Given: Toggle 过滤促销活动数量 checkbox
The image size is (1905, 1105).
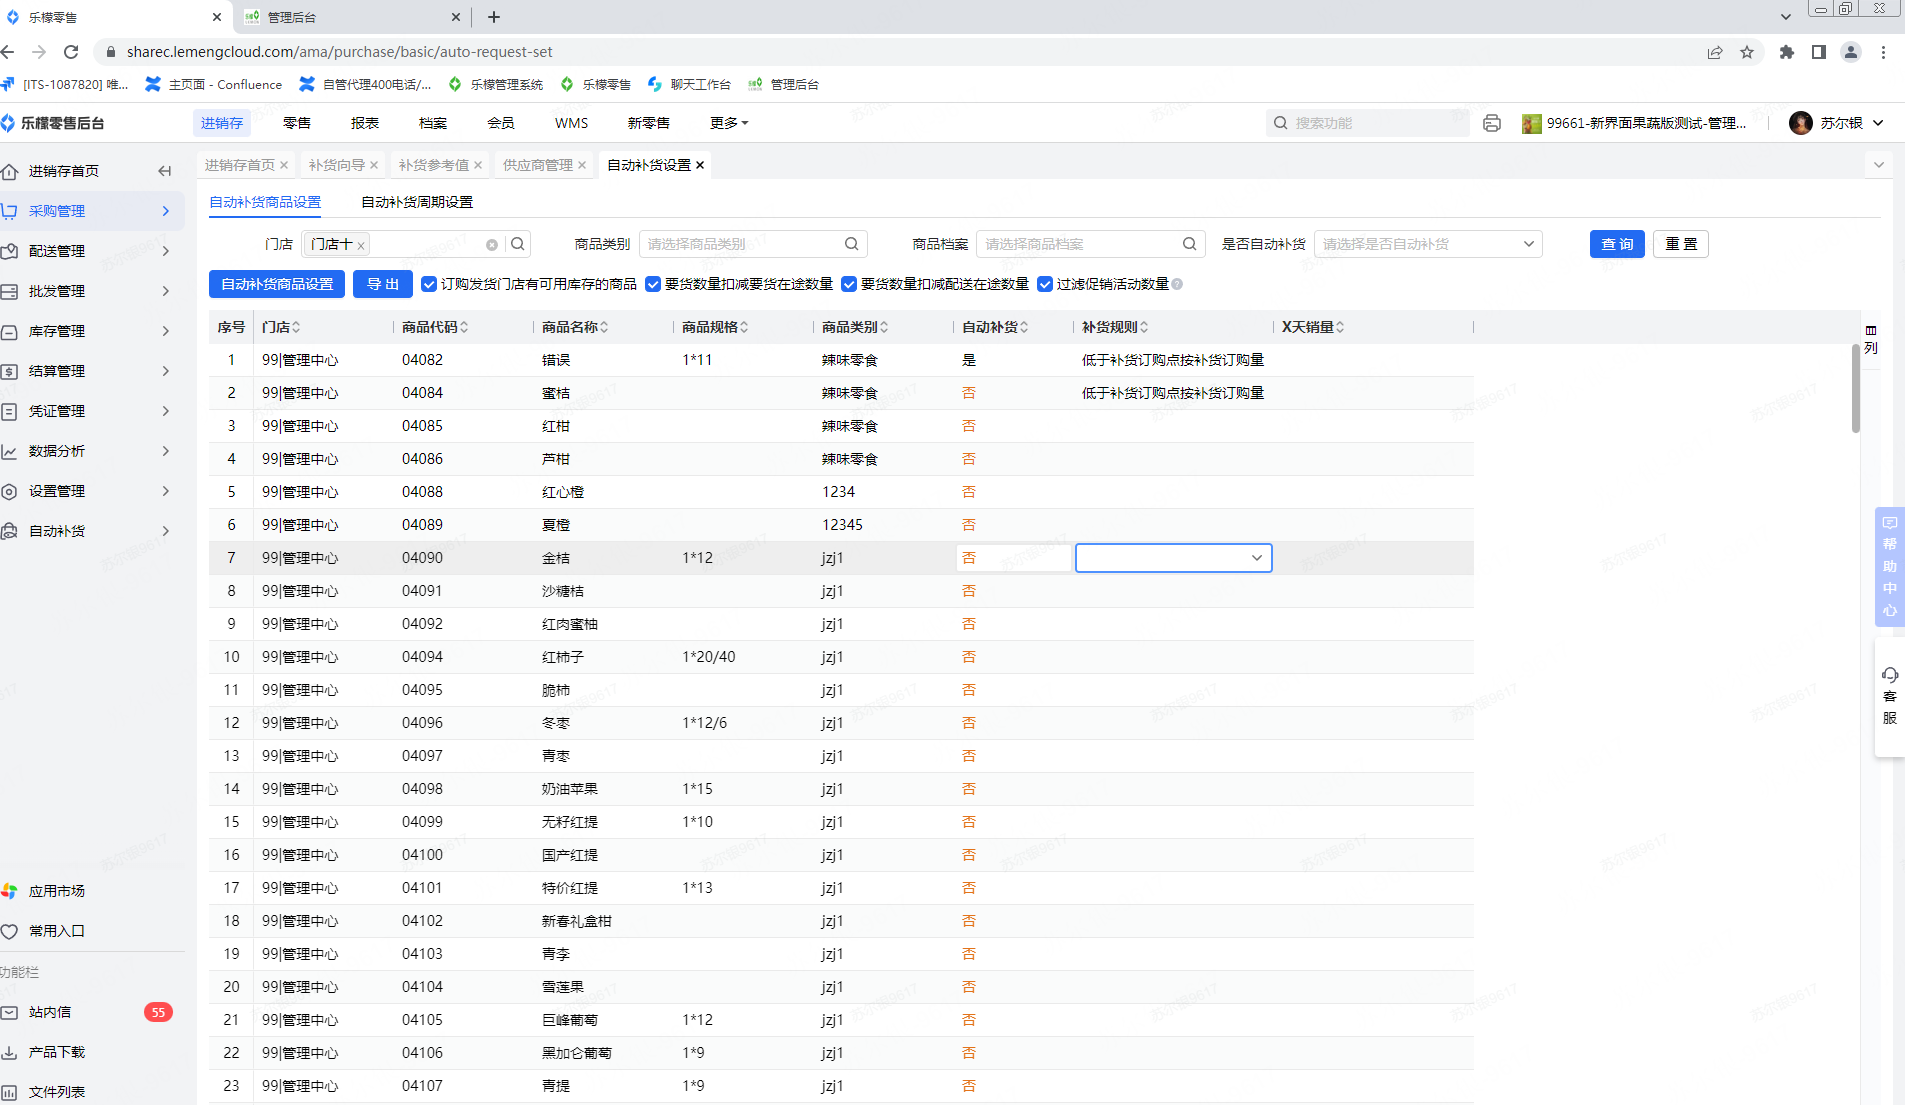Looking at the screenshot, I should [1045, 285].
